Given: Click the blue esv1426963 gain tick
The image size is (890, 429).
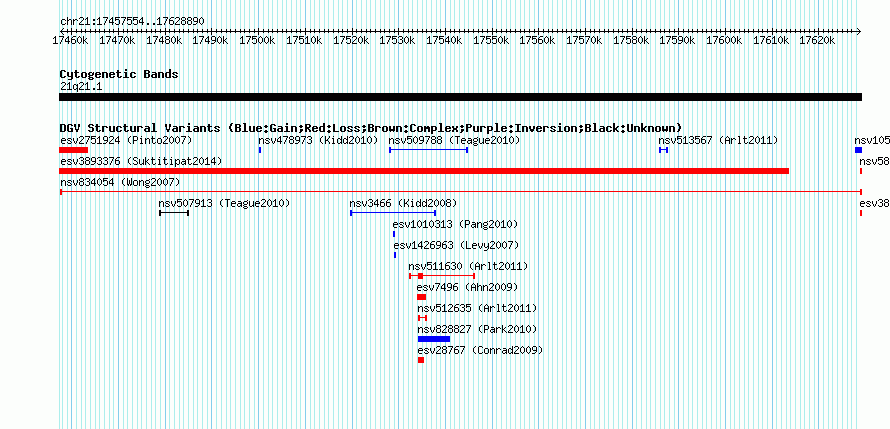Looking at the screenshot, I should tap(395, 255).
